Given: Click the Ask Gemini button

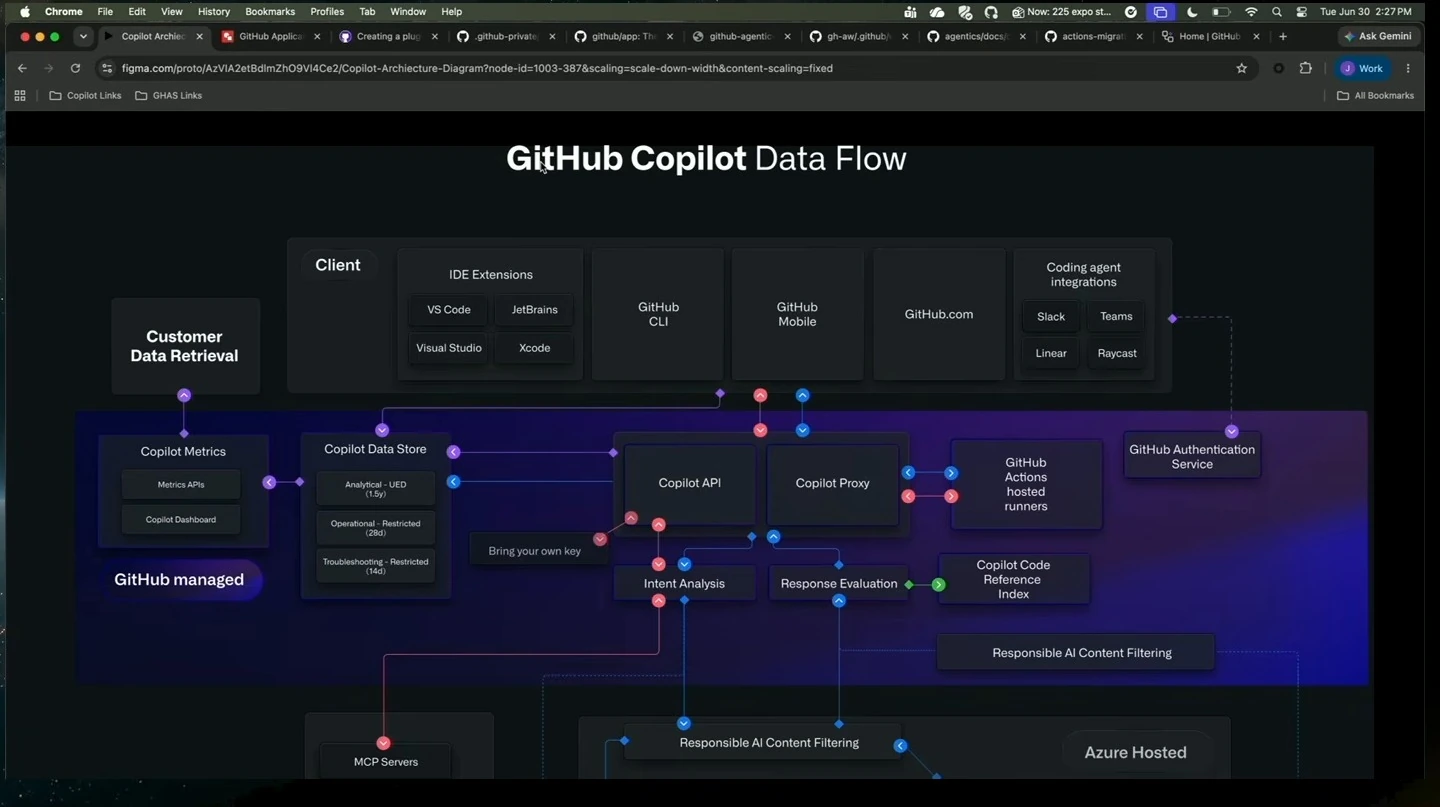Looking at the screenshot, I should point(1378,36).
